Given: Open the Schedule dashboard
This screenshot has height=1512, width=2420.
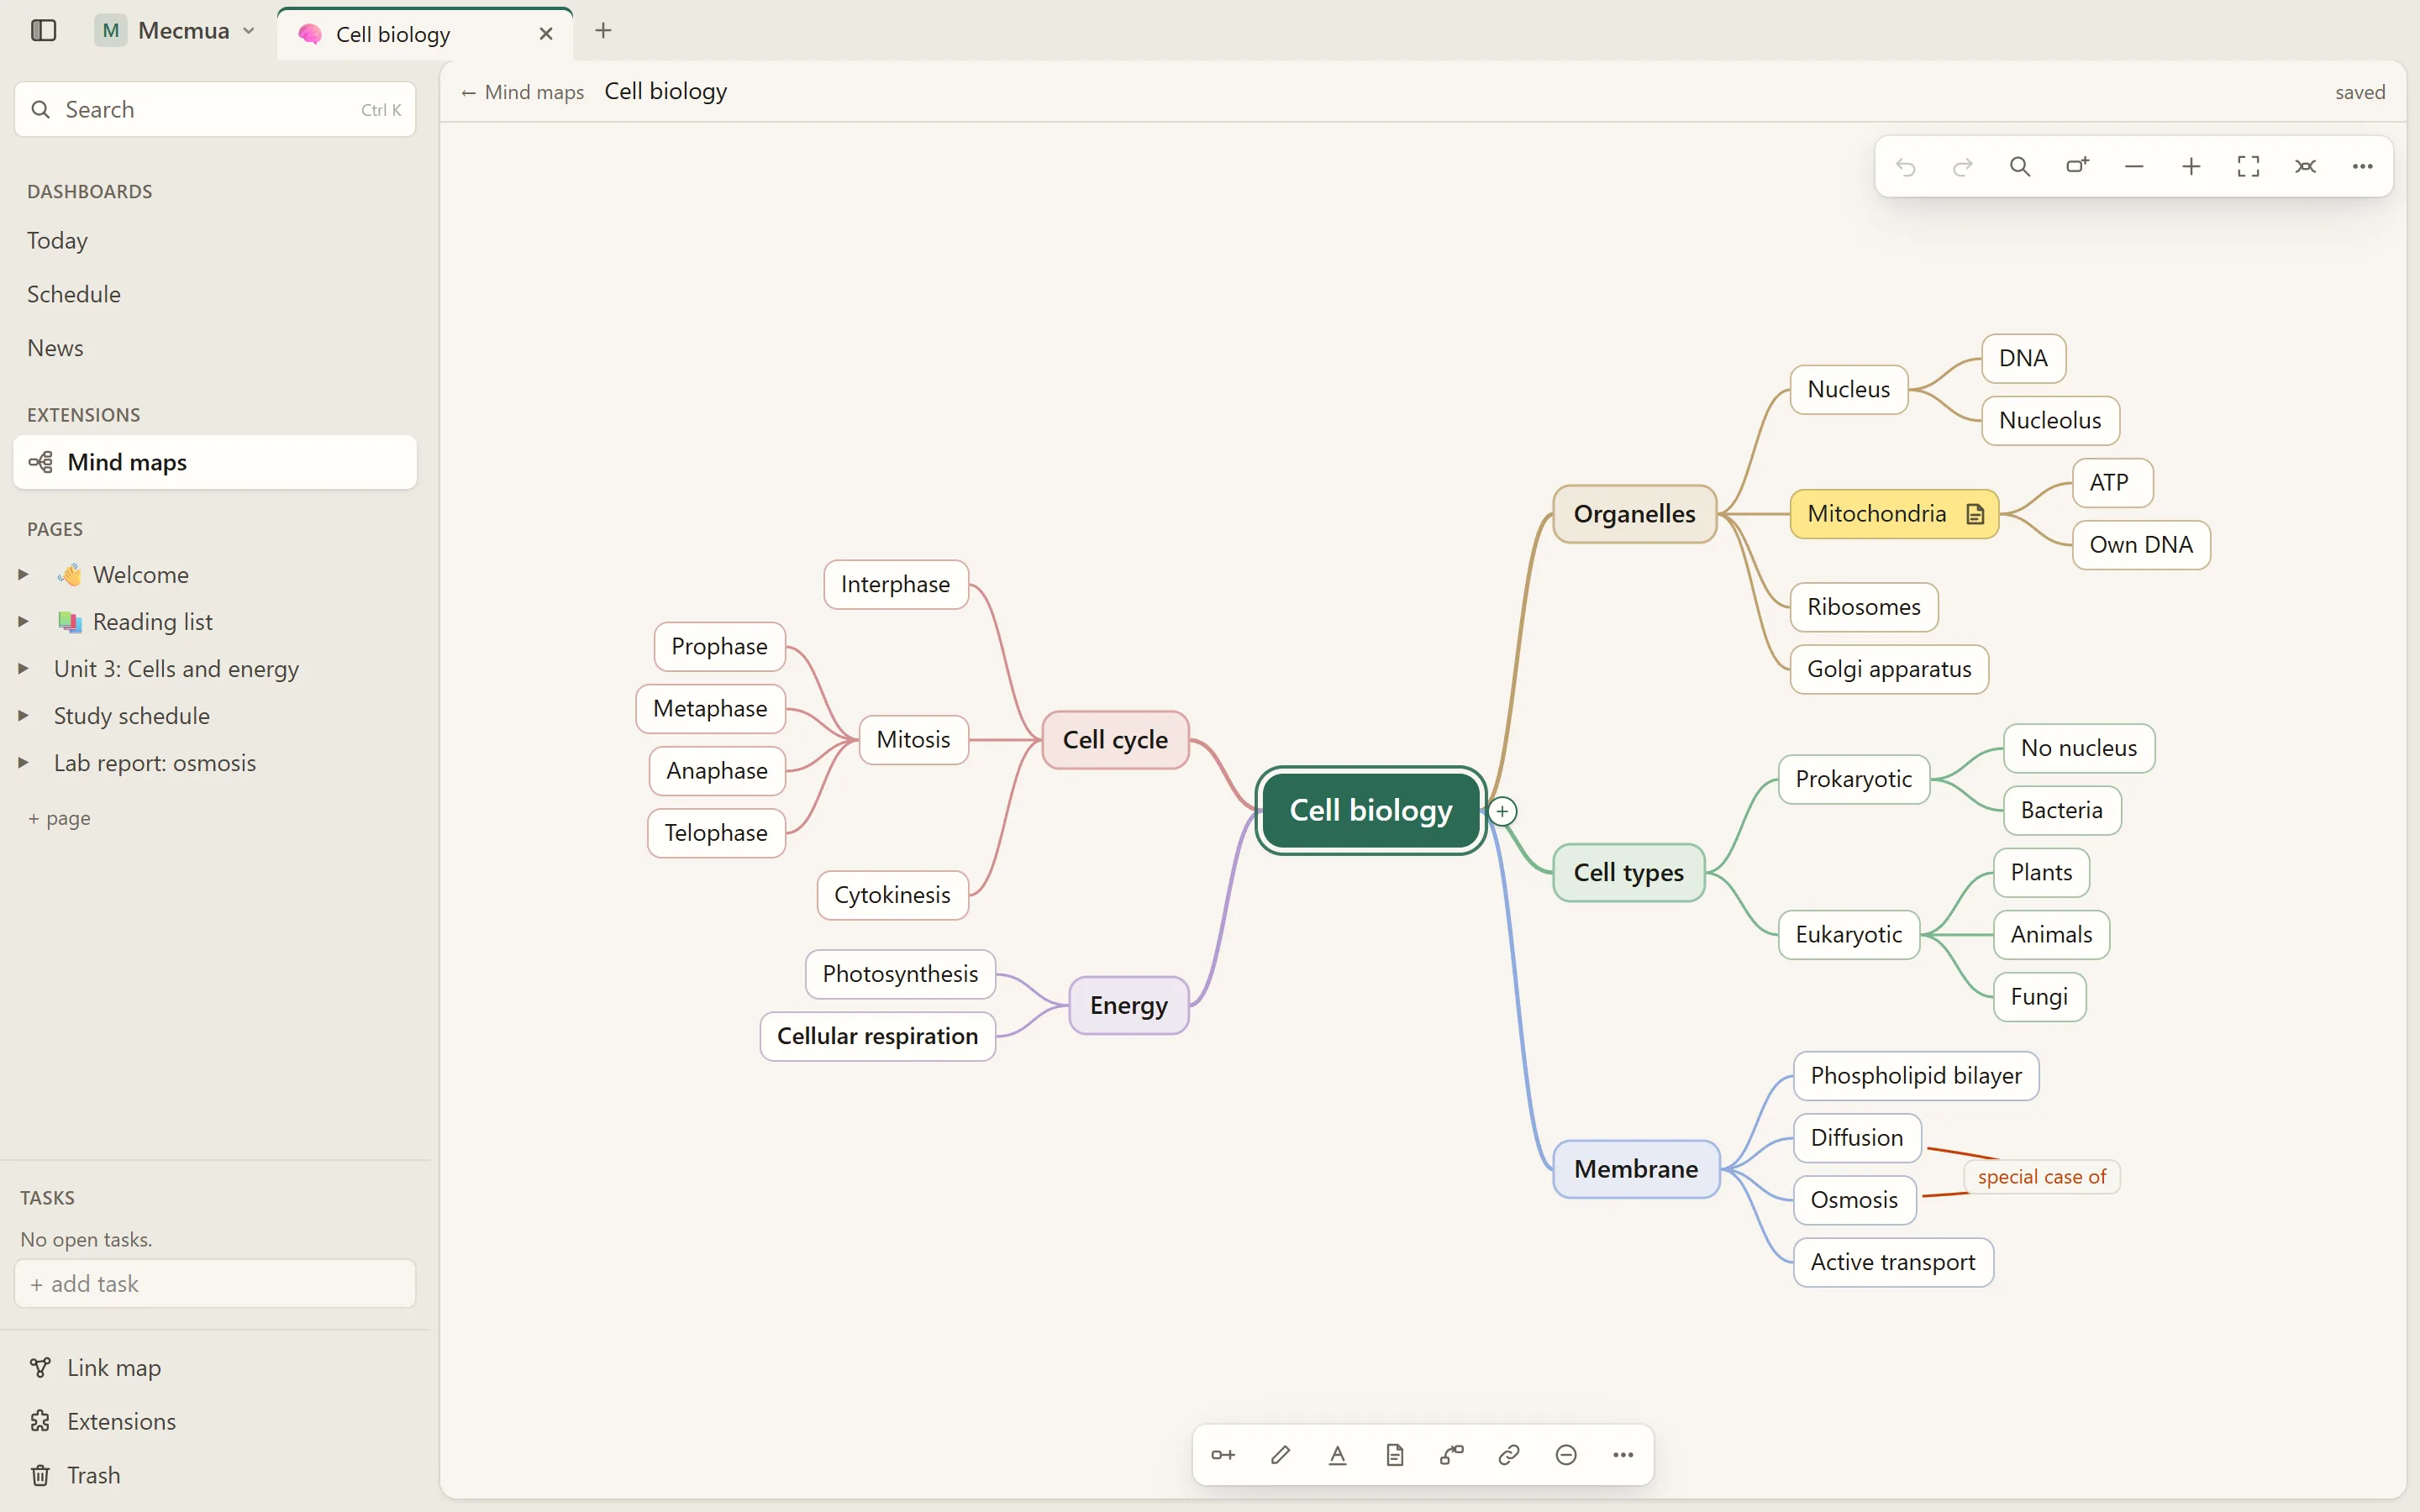Looking at the screenshot, I should [x=74, y=294].
